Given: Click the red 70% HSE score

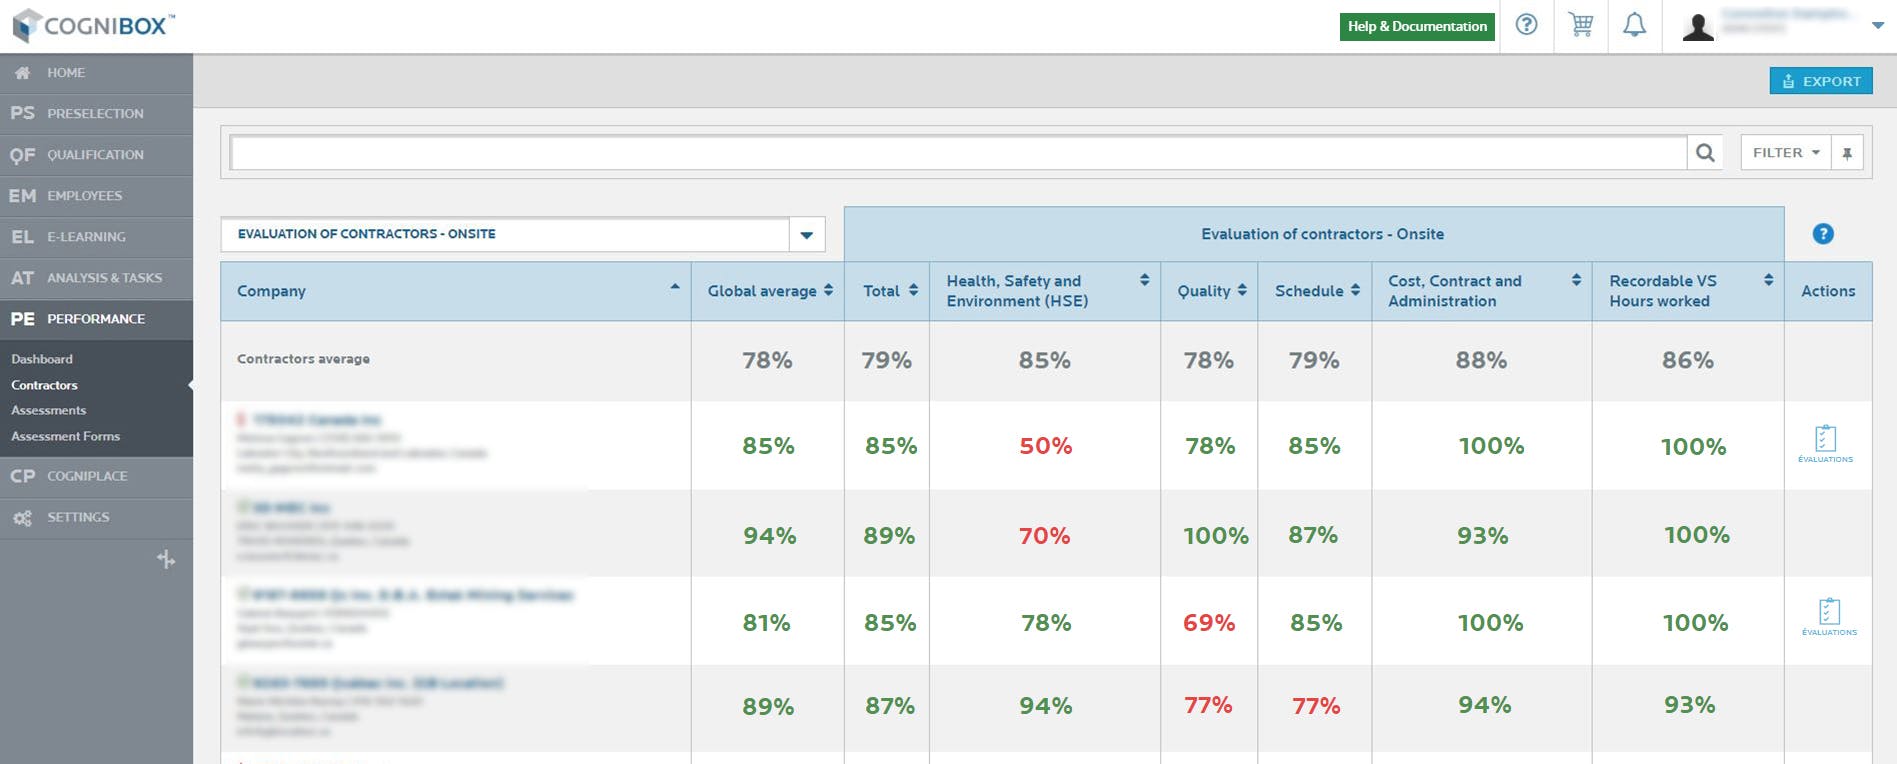Looking at the screenshot, I should [1045, 536].
